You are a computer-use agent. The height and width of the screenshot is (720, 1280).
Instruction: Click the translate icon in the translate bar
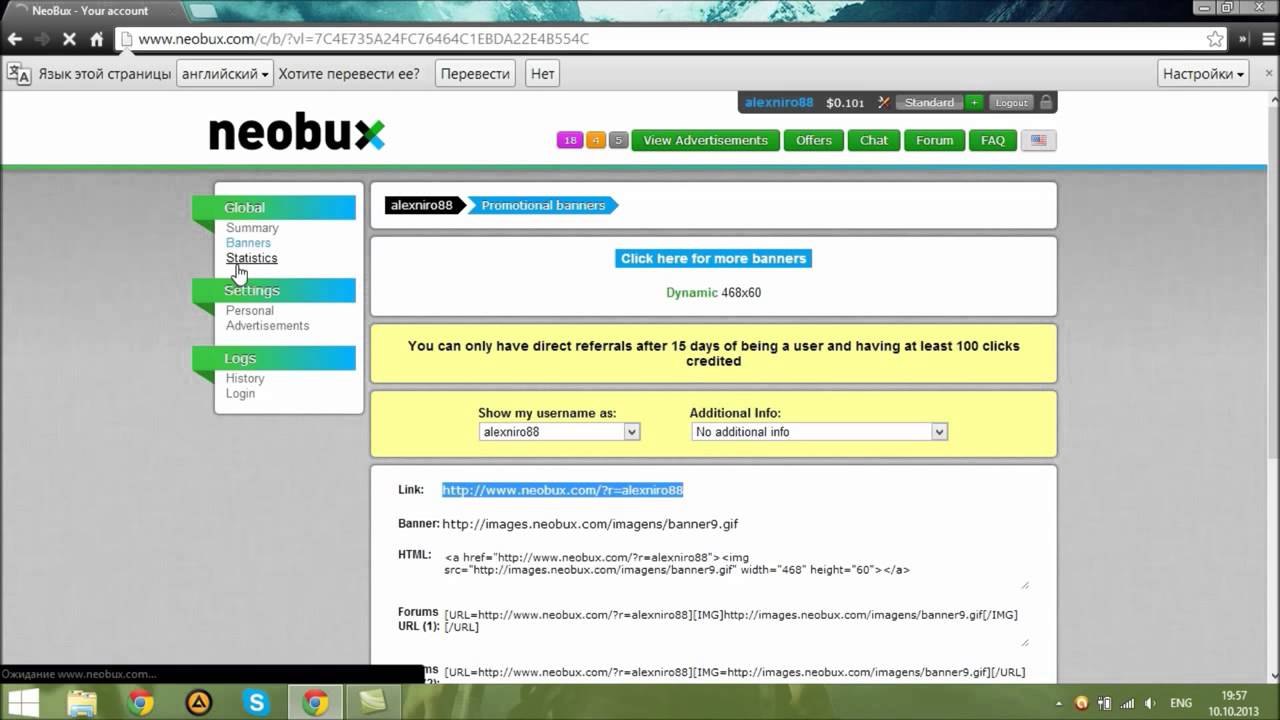click(x=20, y=74)
